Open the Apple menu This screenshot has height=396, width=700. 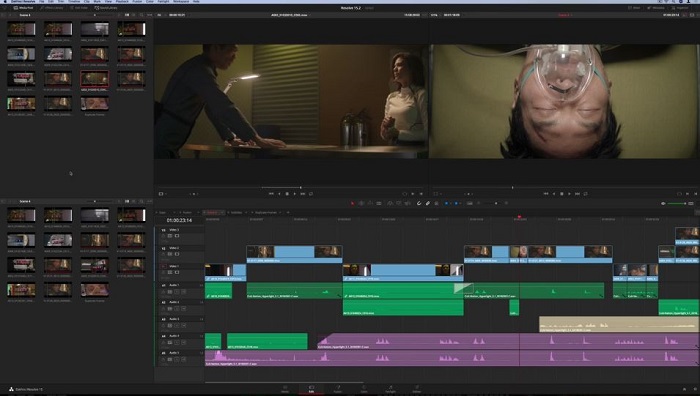tap(6, 1)
